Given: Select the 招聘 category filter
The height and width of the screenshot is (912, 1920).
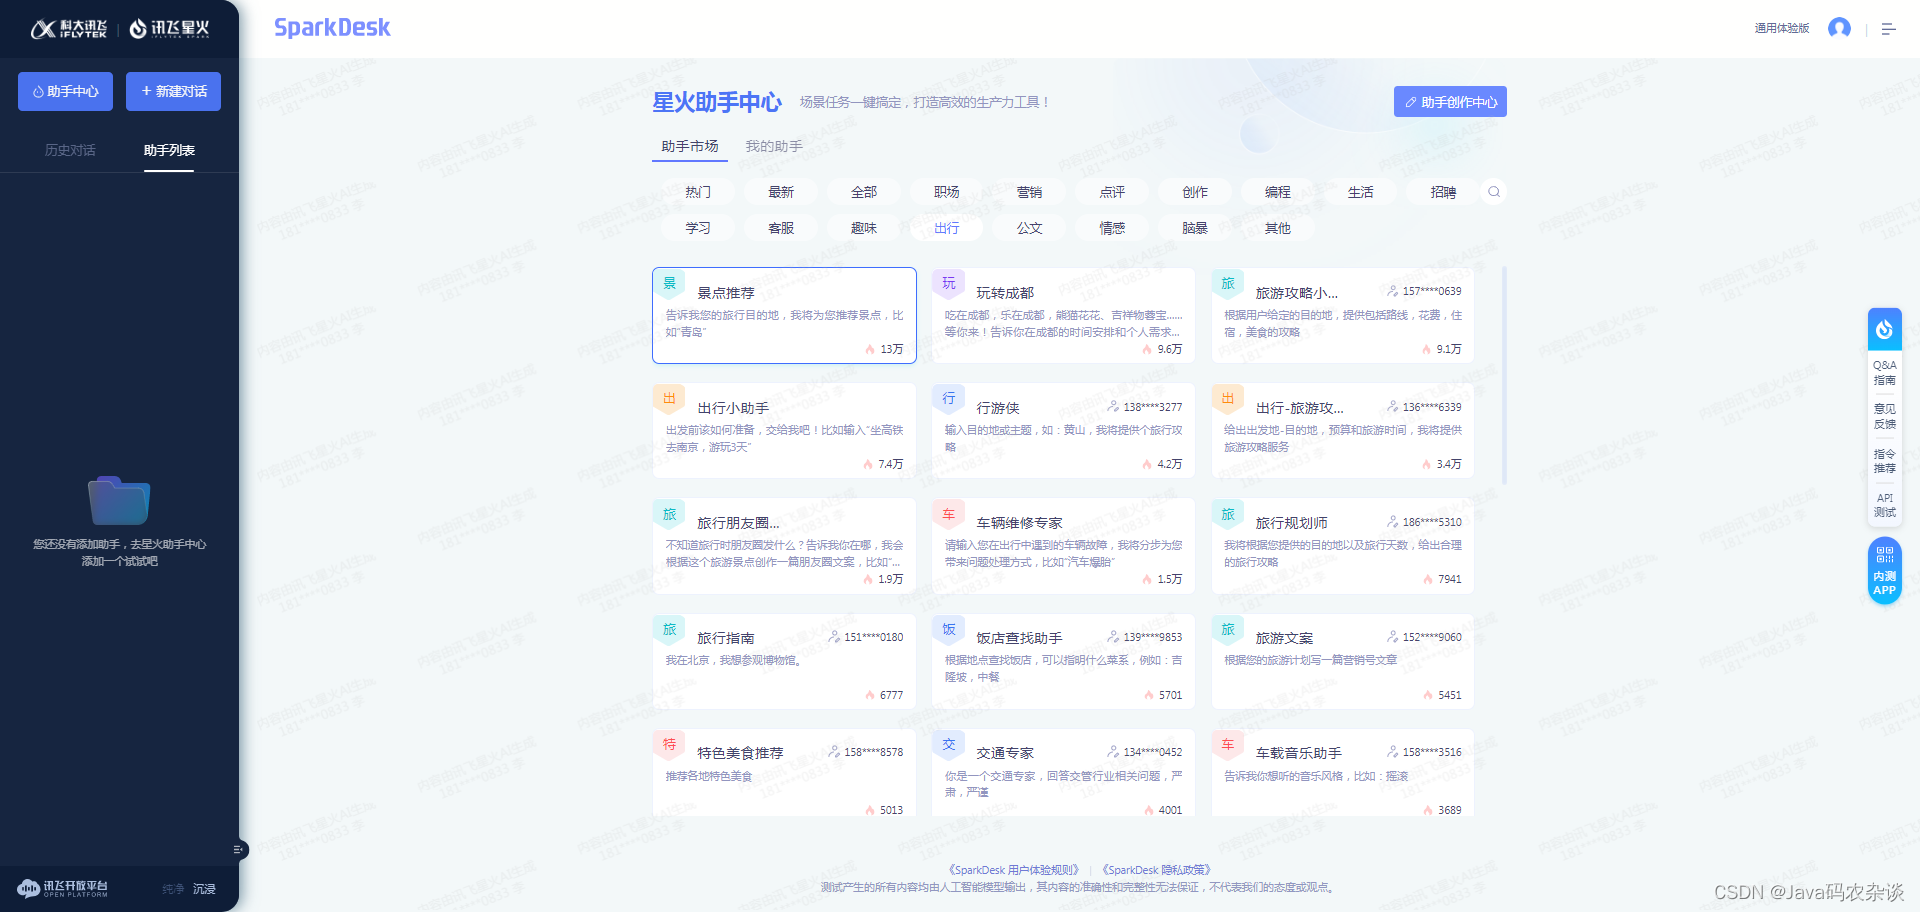Looking at the screenshot, I should point(1443,192).
